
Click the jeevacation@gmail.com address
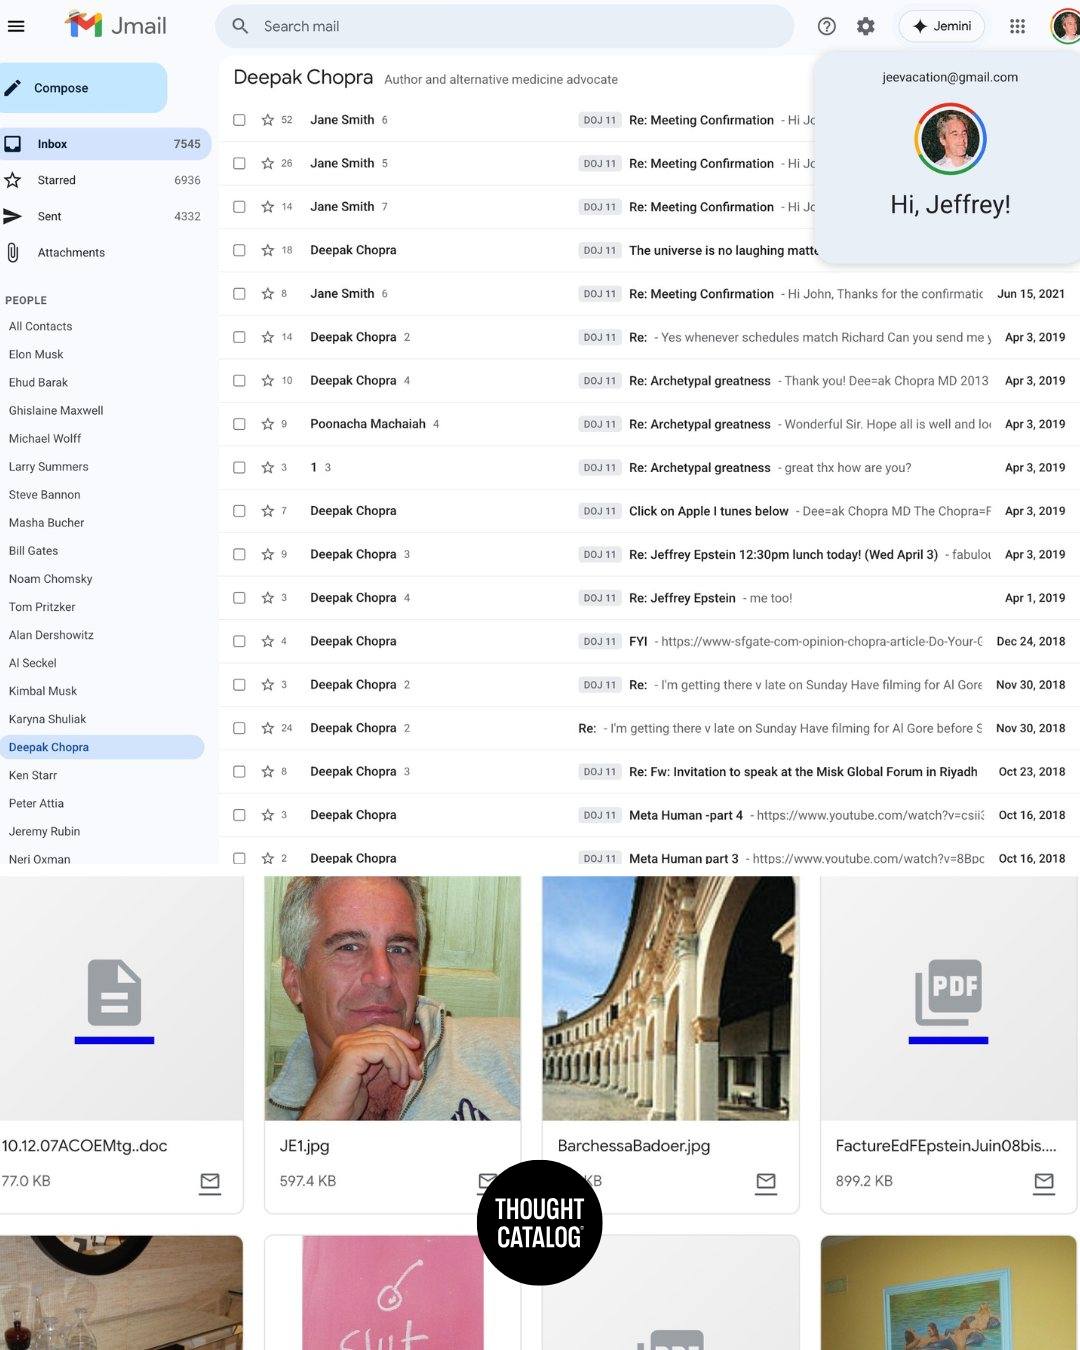[x=950, y=77]
